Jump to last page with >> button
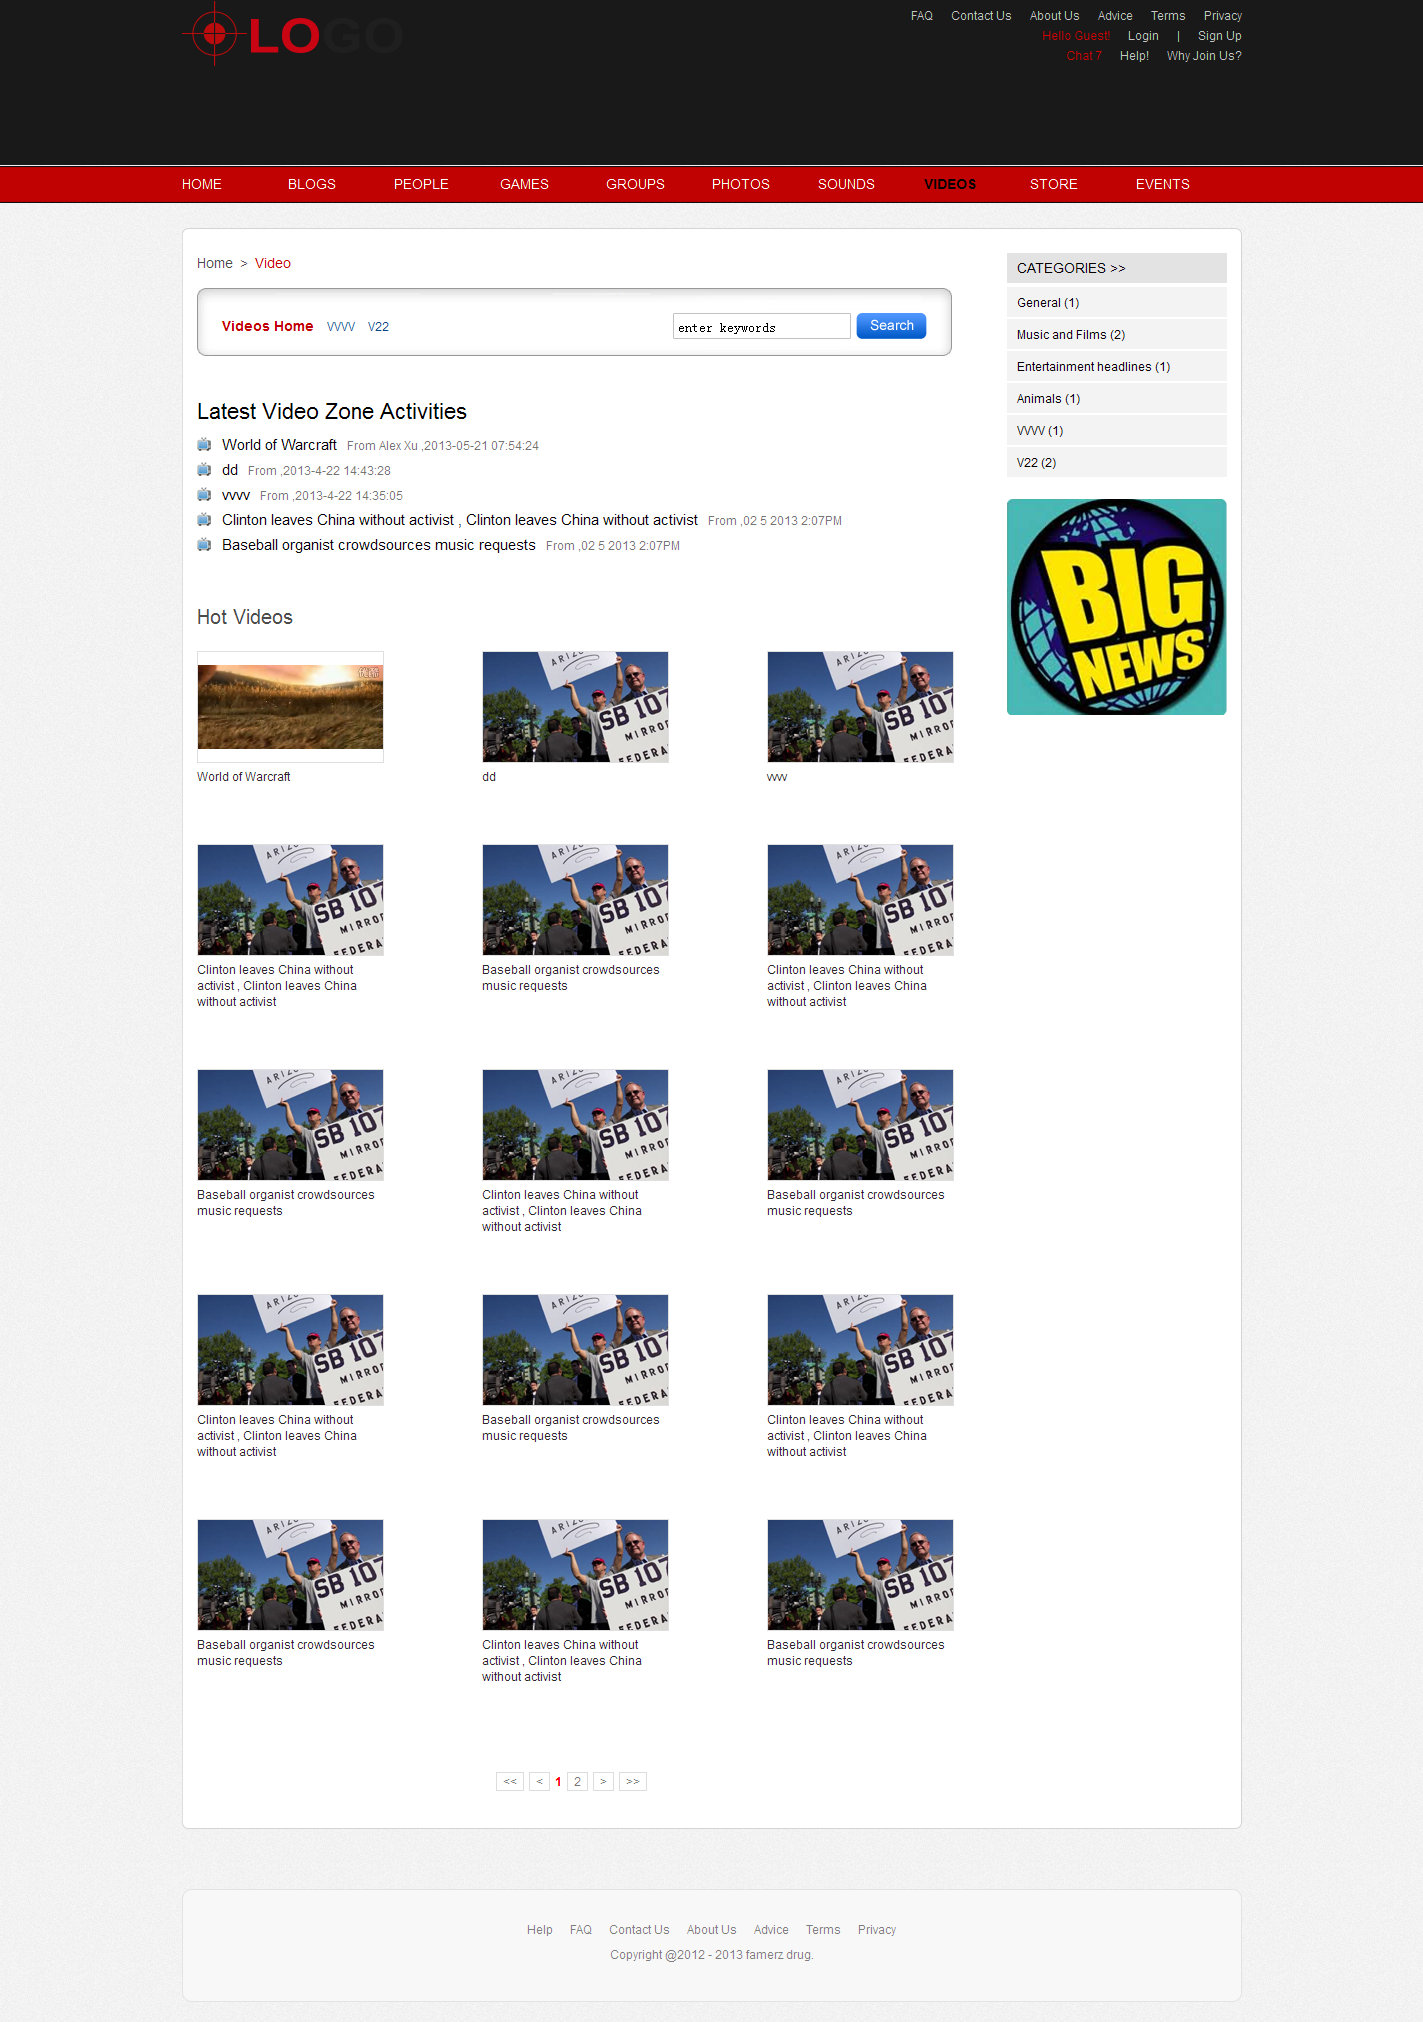The image size is (1423, 2022). tap(633, 1781)
